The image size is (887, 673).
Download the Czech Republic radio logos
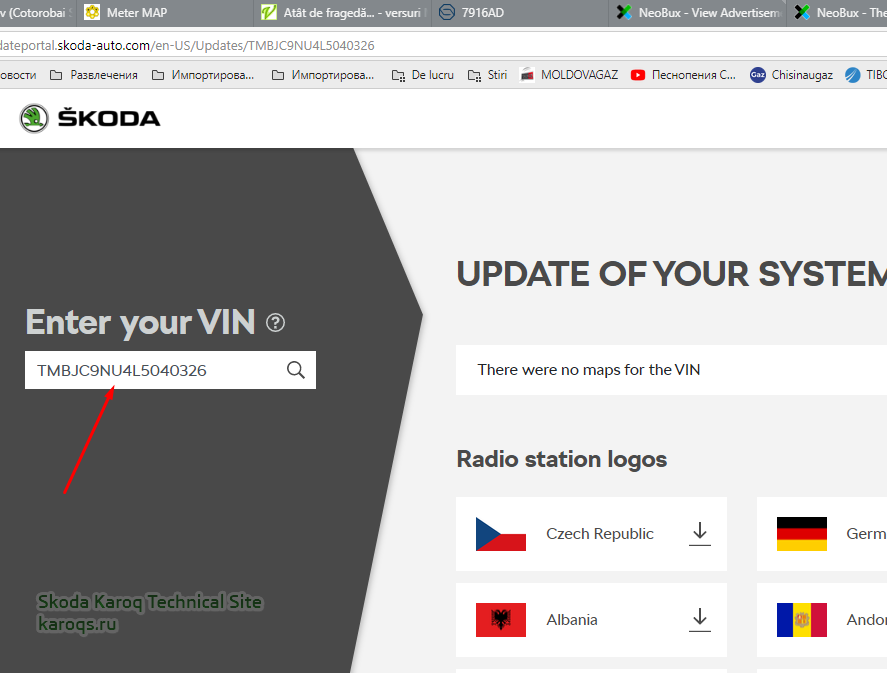(700, 534)
